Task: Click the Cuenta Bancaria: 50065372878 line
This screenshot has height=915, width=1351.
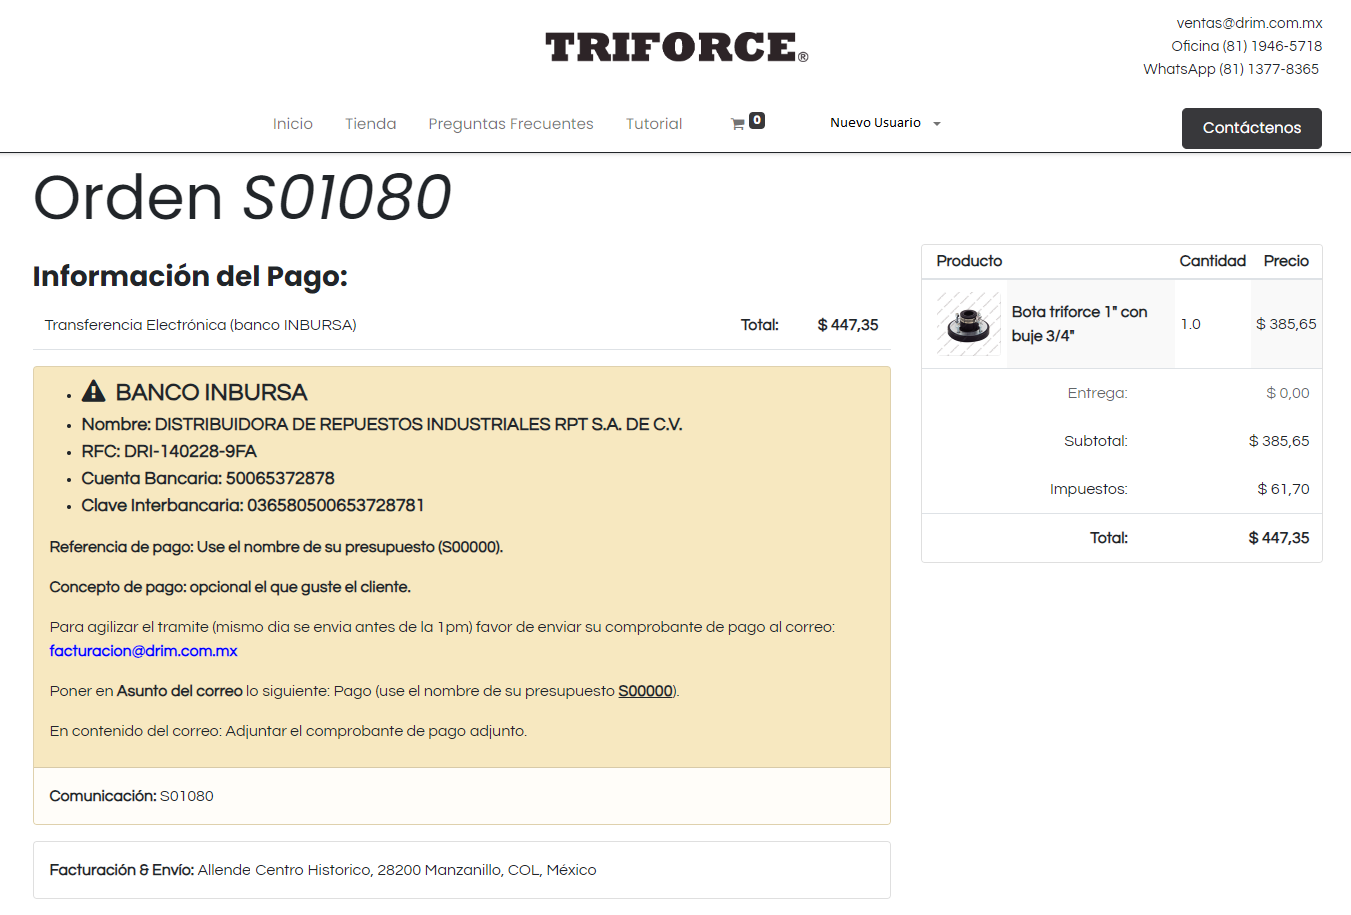Action: click(208, 478)
